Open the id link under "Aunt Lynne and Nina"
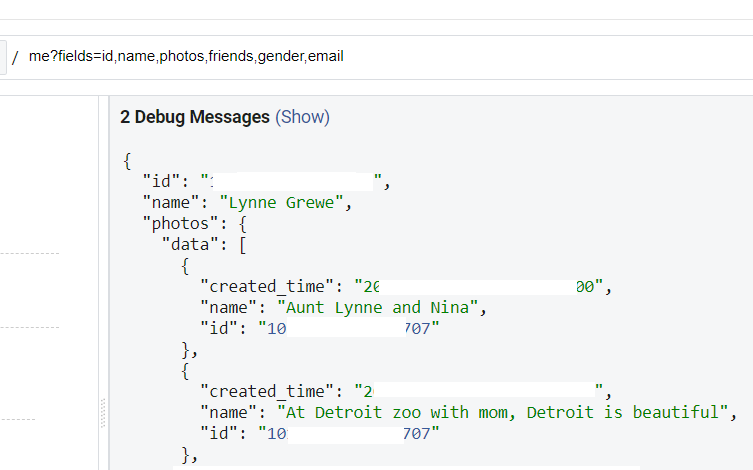Viewport: 753px width, 470px height. click(x=349, y=328)
